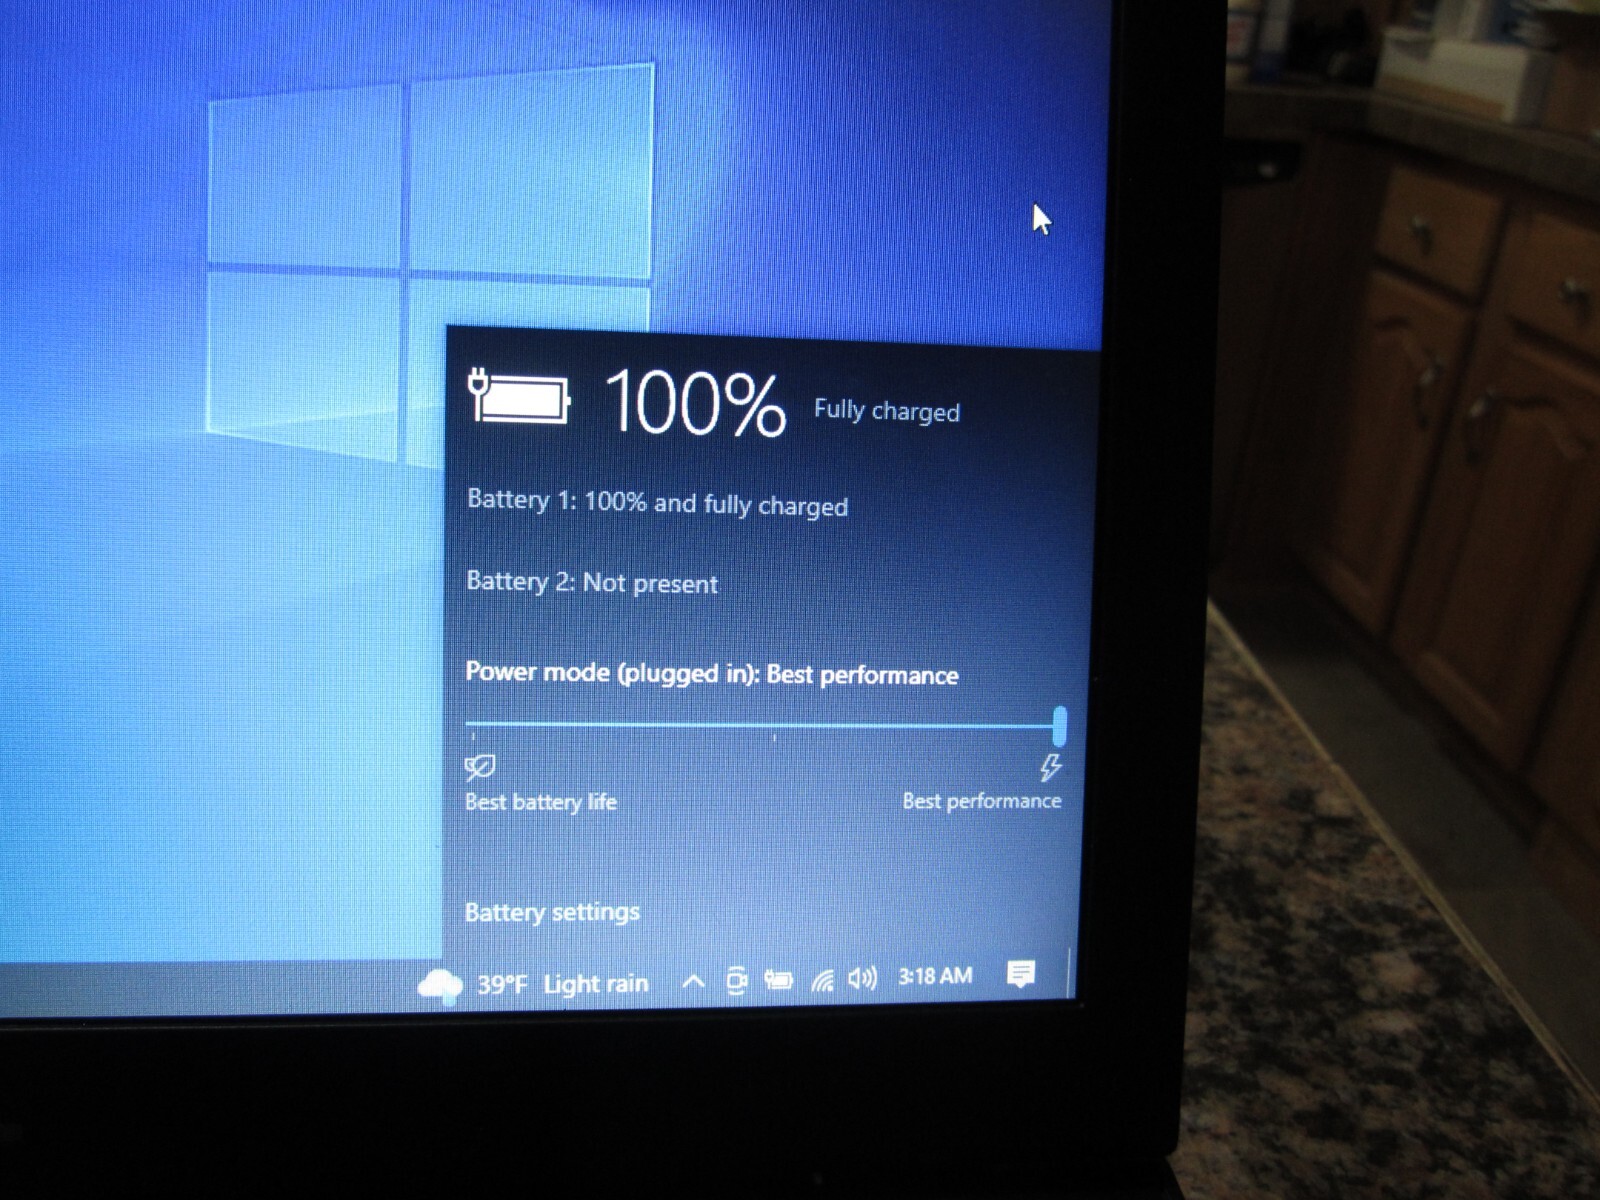The image size is (1600, 1200).
Task: Click the 'Best performance' slider label
Action: [981, 801]
